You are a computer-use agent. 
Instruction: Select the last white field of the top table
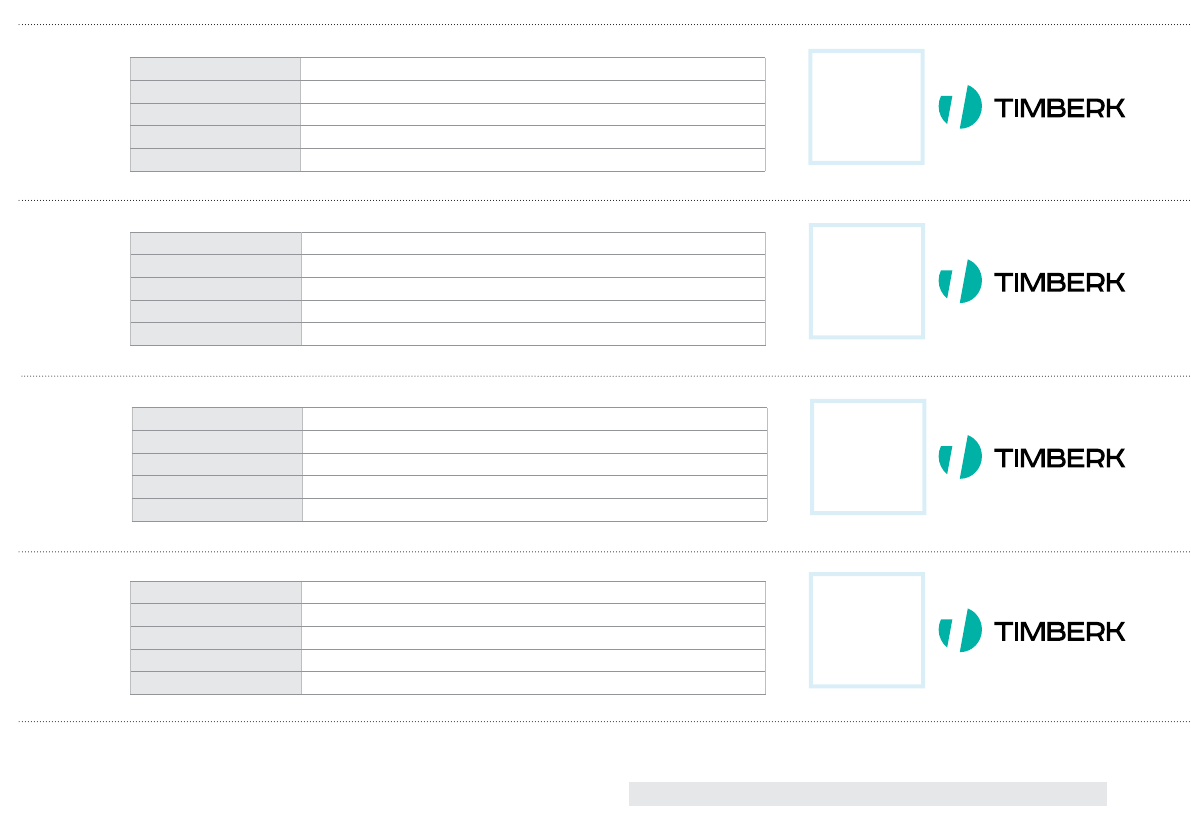coord(532,160)
